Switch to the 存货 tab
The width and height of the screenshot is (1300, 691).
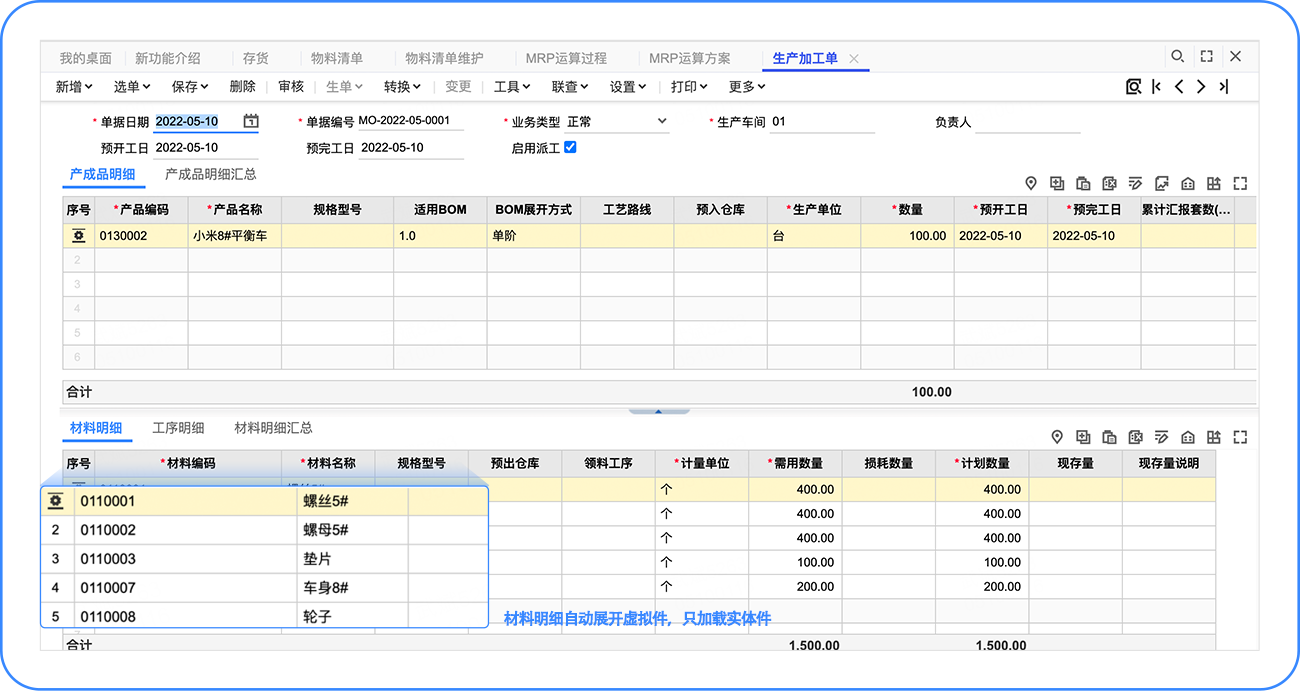(x=256, y=58)
